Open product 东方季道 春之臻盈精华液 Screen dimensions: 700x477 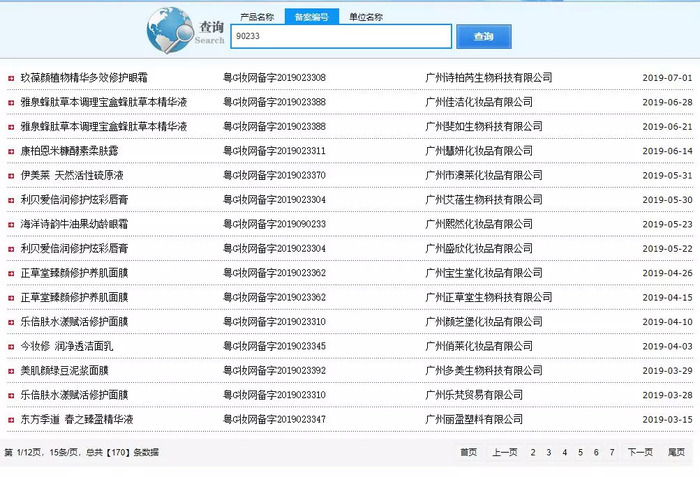[77, 419]
